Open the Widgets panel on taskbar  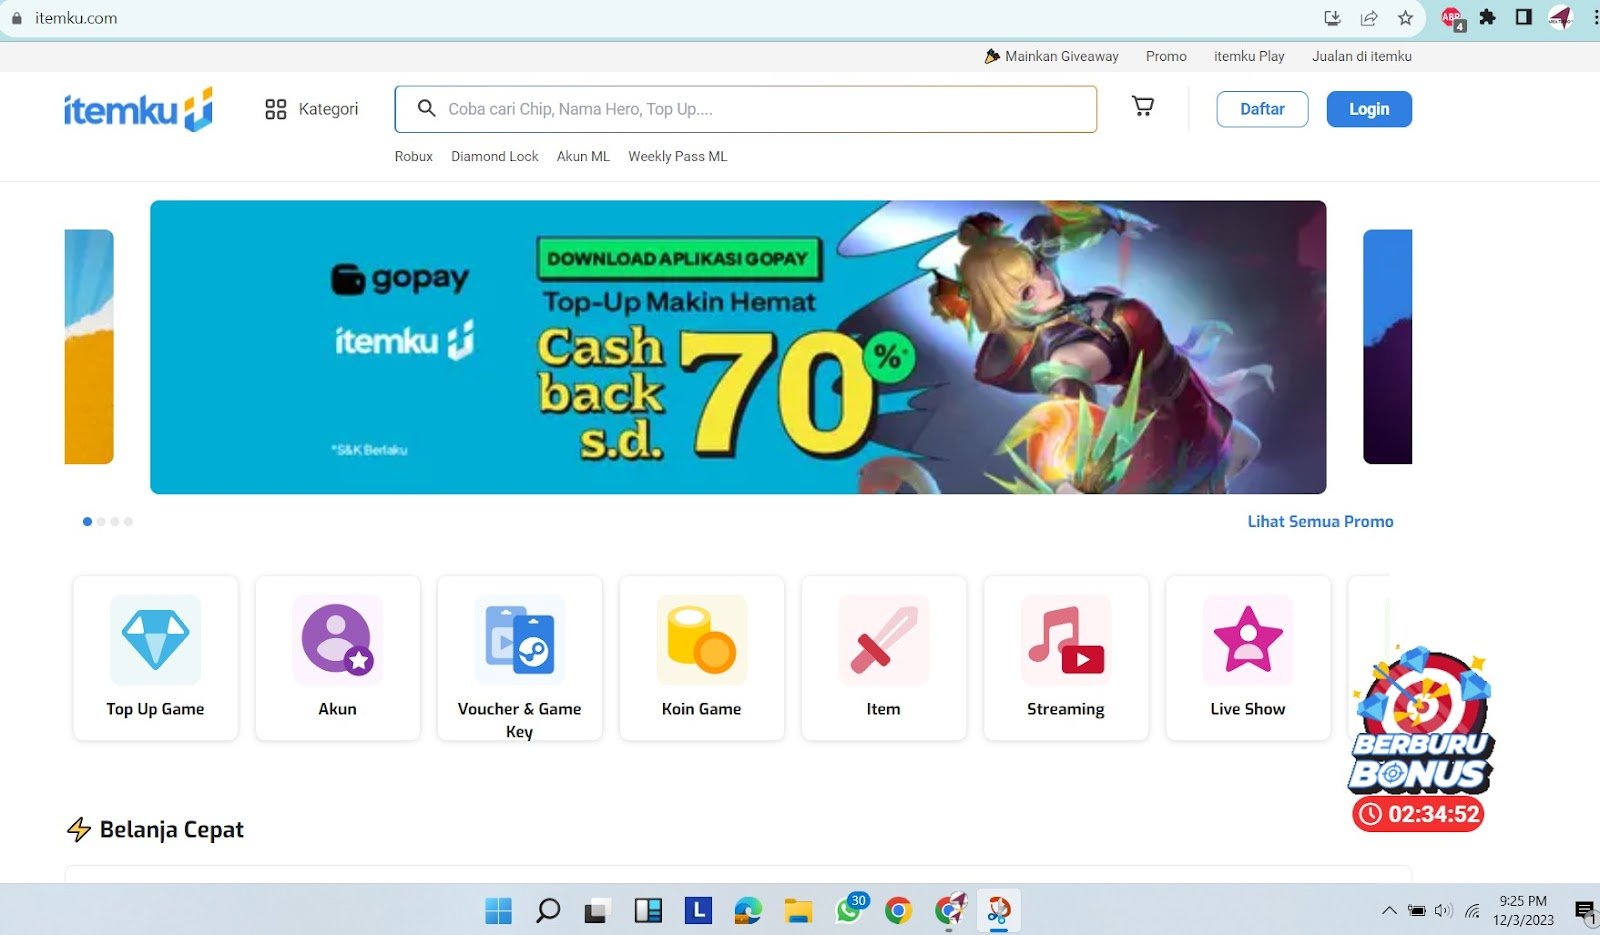[648, 910]
